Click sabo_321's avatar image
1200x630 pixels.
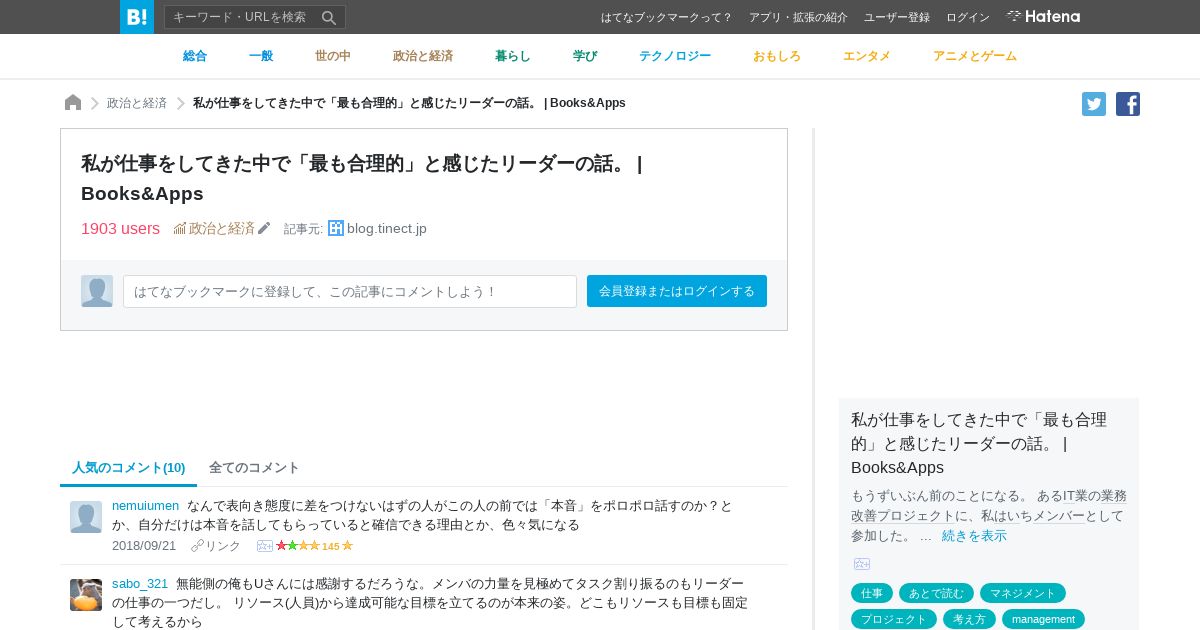tap(86, 595)
